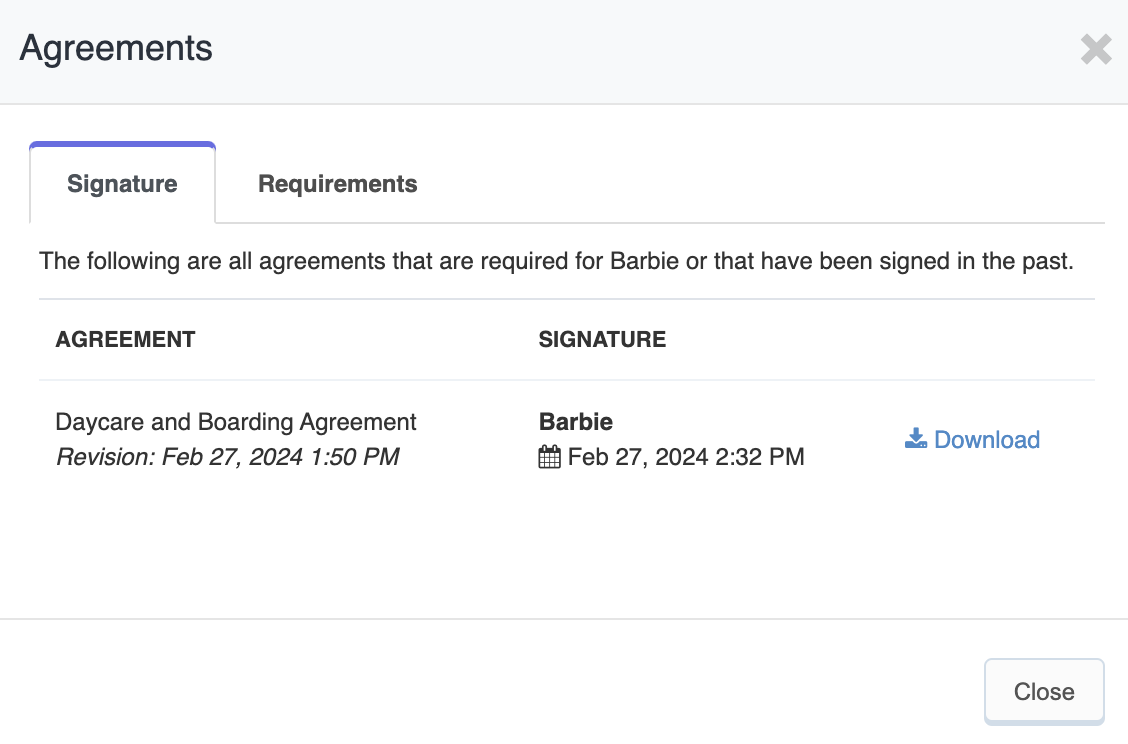Click the Feb 27, 2024 2:32 PM signature date
The width and height of the screenshot is (1128, 744).
click(686, 457)
